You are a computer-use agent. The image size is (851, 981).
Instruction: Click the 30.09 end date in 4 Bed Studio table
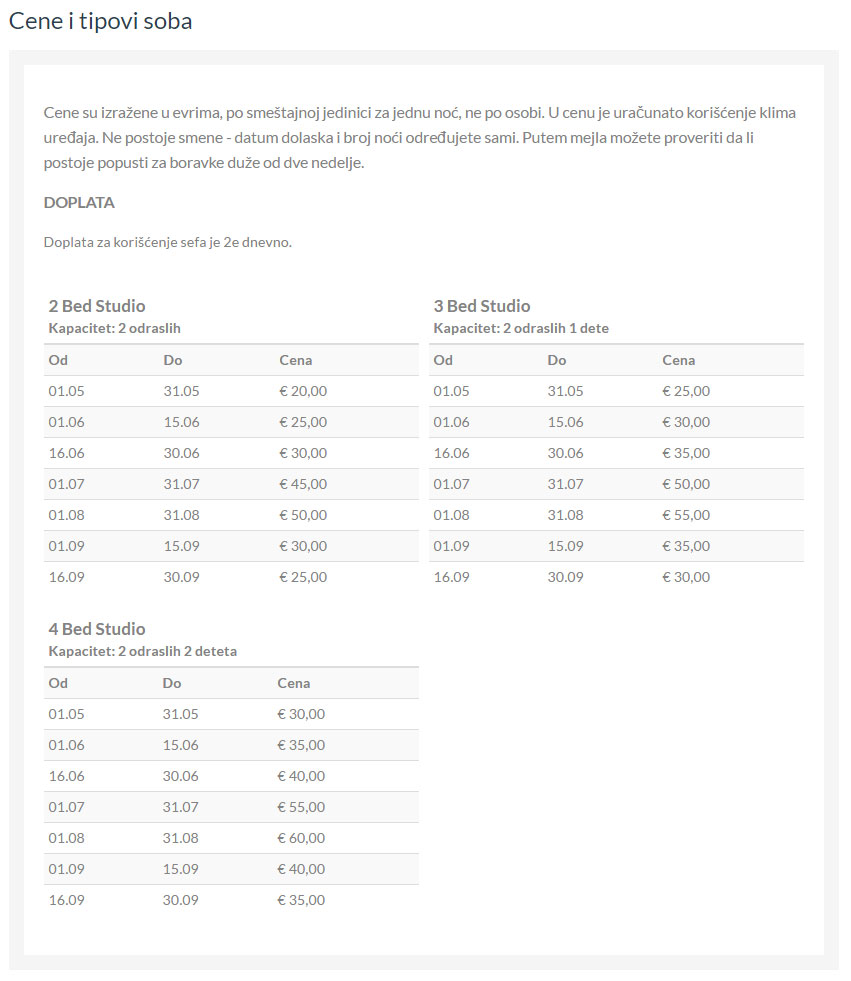coord(180,900)
